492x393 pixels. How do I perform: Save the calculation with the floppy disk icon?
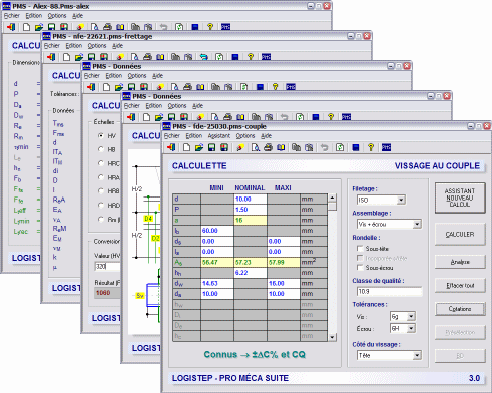click(211, 147)
